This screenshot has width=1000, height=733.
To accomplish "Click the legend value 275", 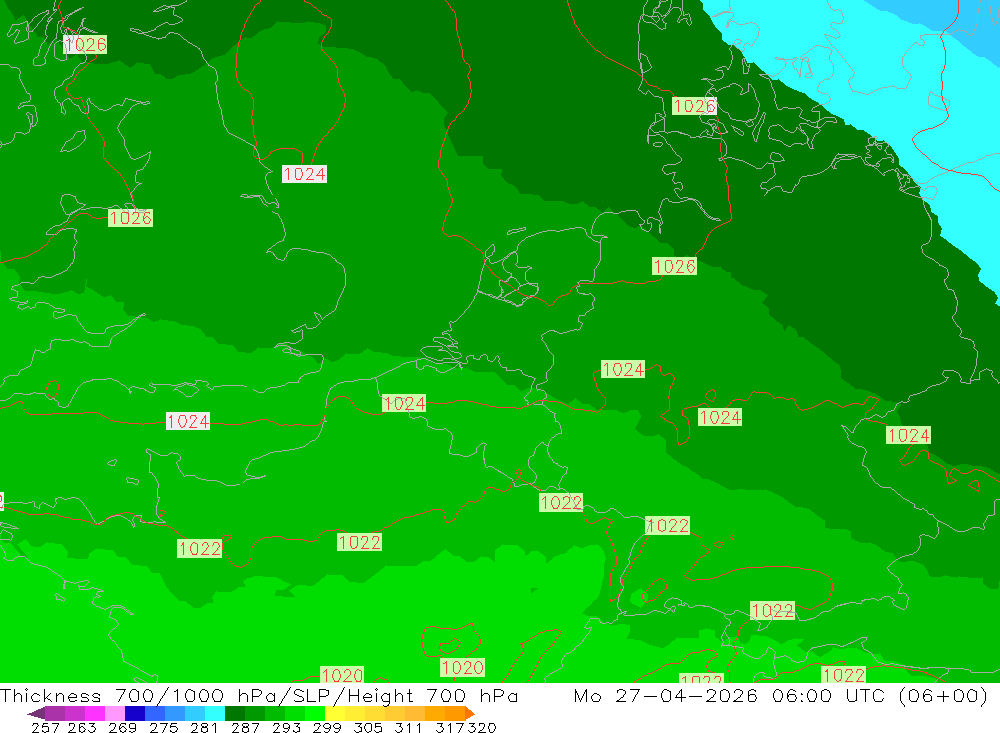I will [x=163, y=727].
